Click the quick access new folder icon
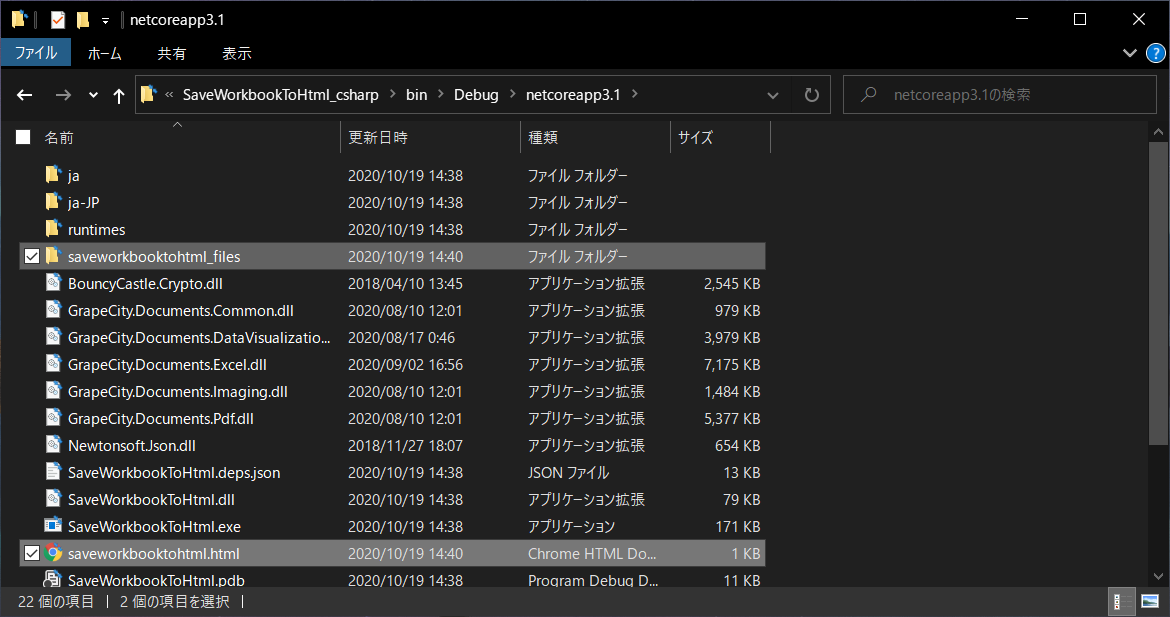The width and height of the screenshot is (1170, 617). [x=83, y=20]
